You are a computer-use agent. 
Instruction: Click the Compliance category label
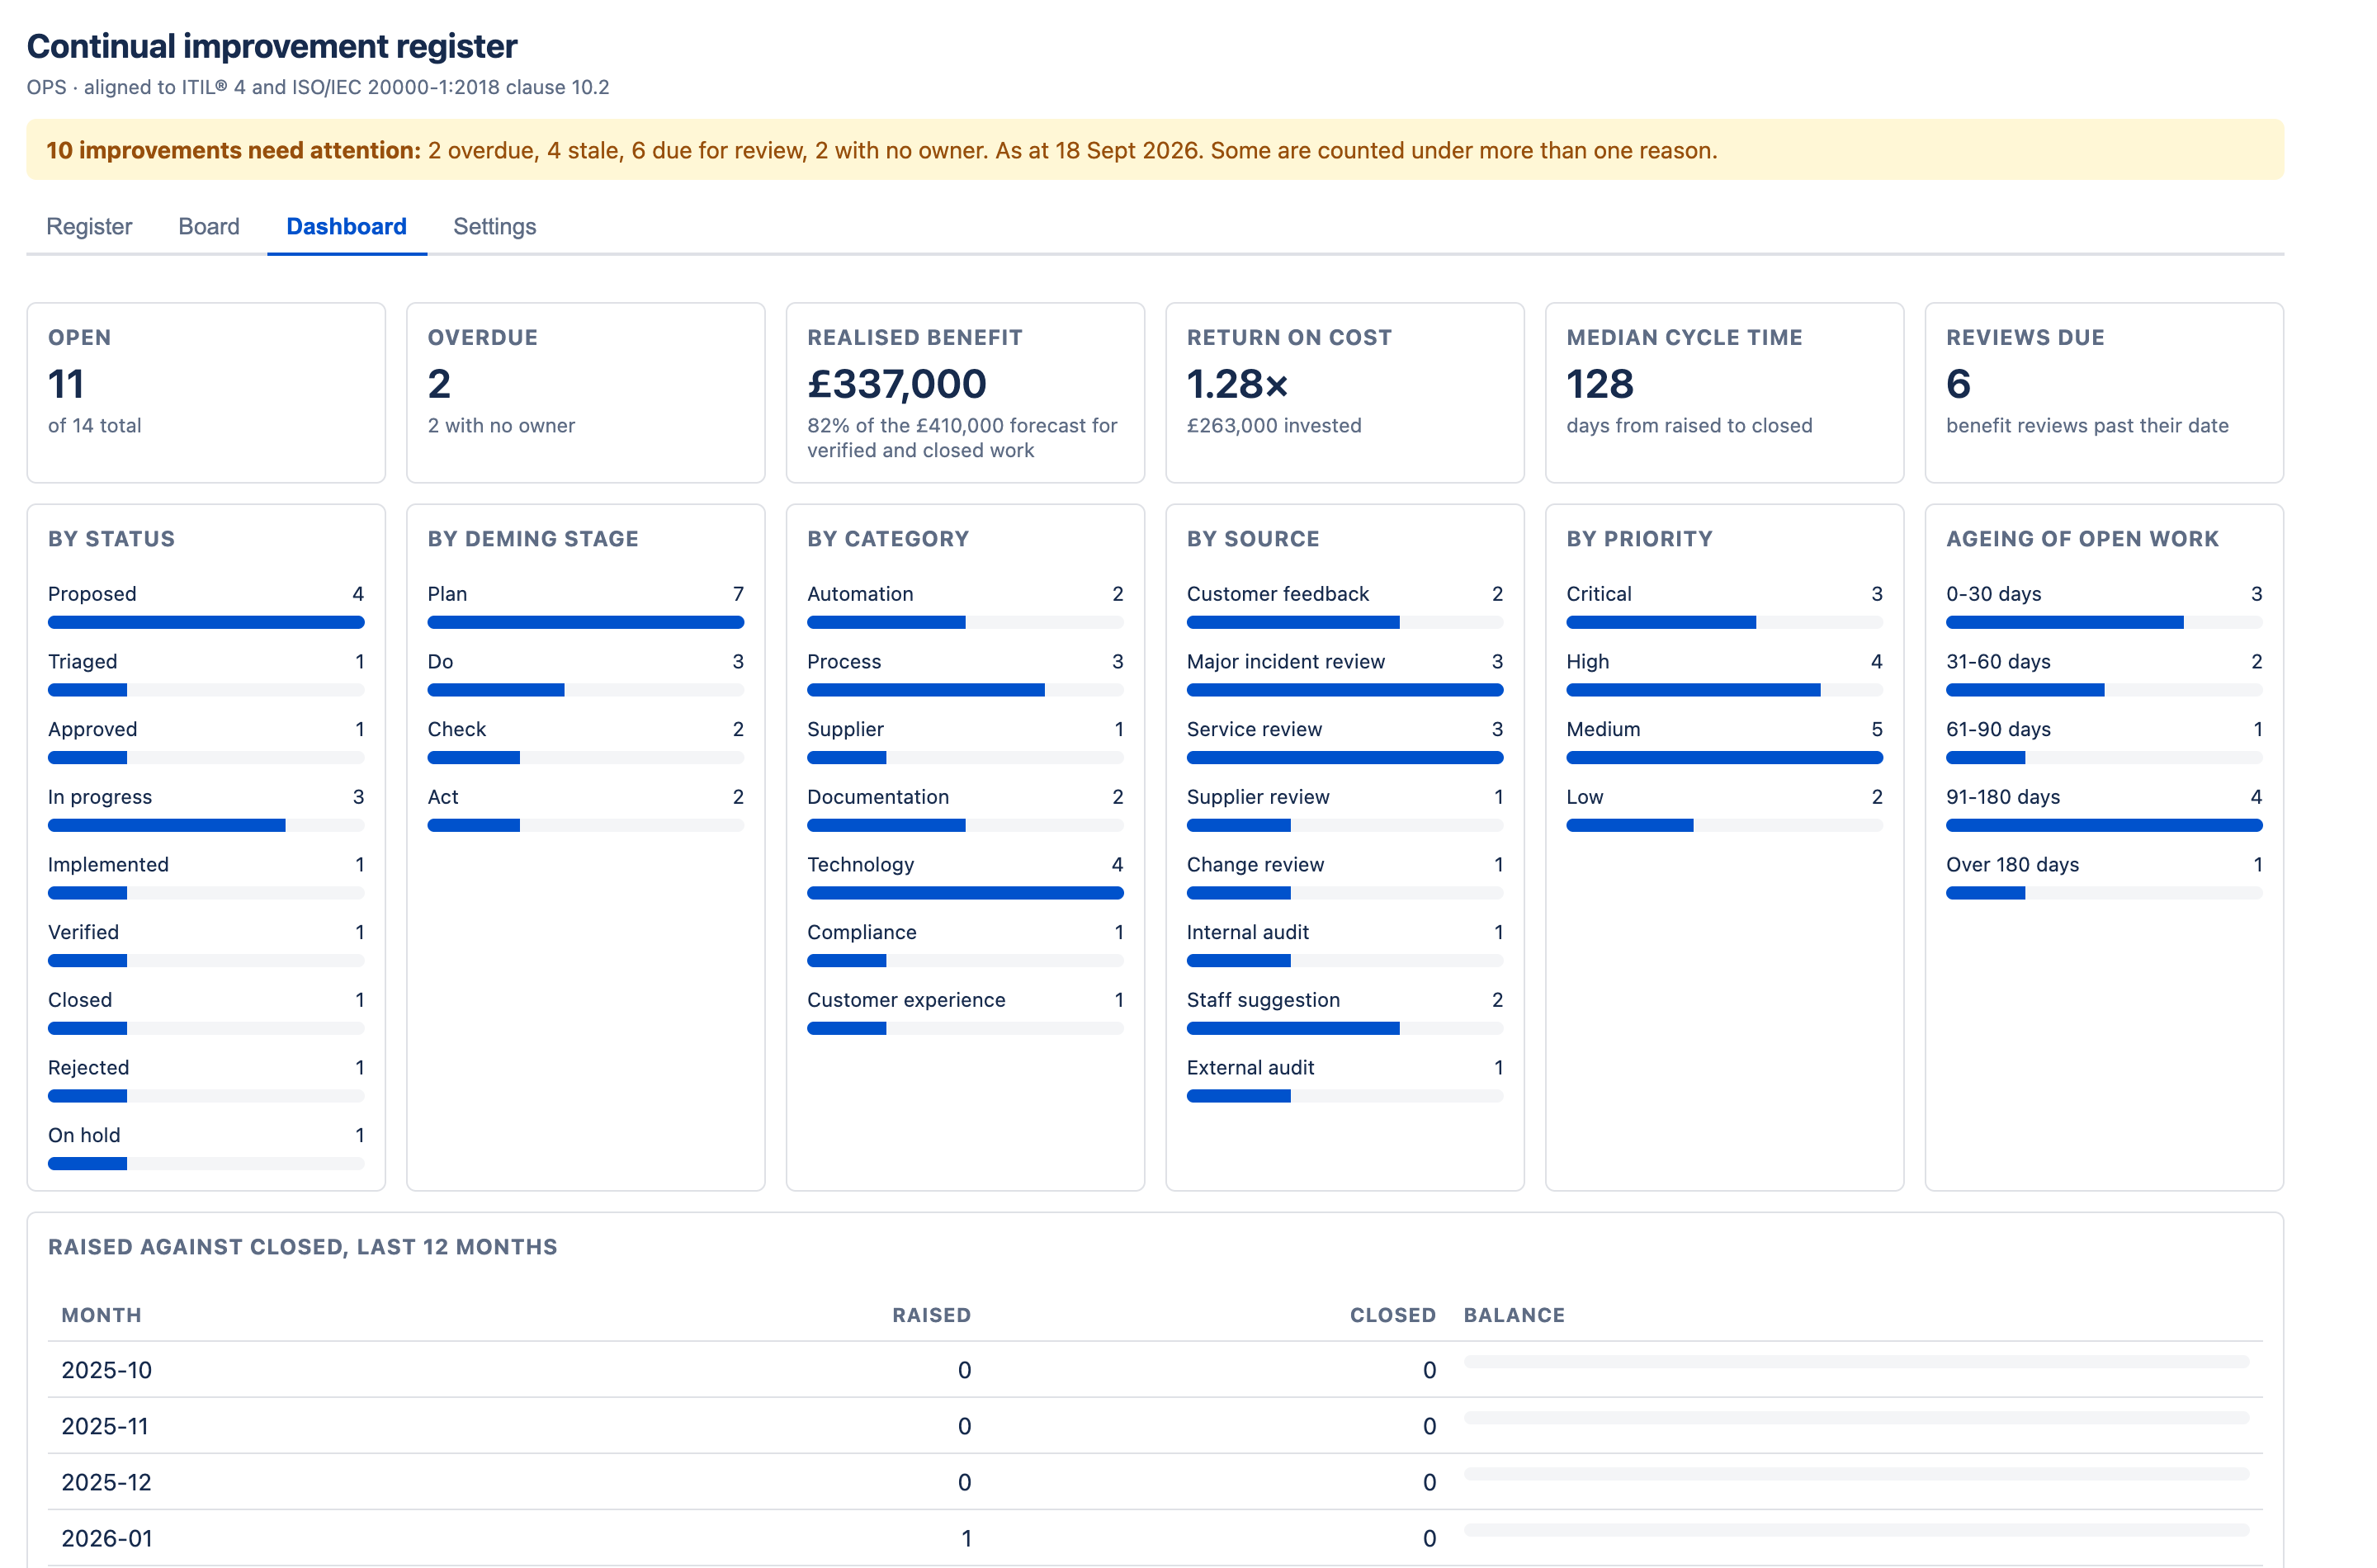coord(861,932)
